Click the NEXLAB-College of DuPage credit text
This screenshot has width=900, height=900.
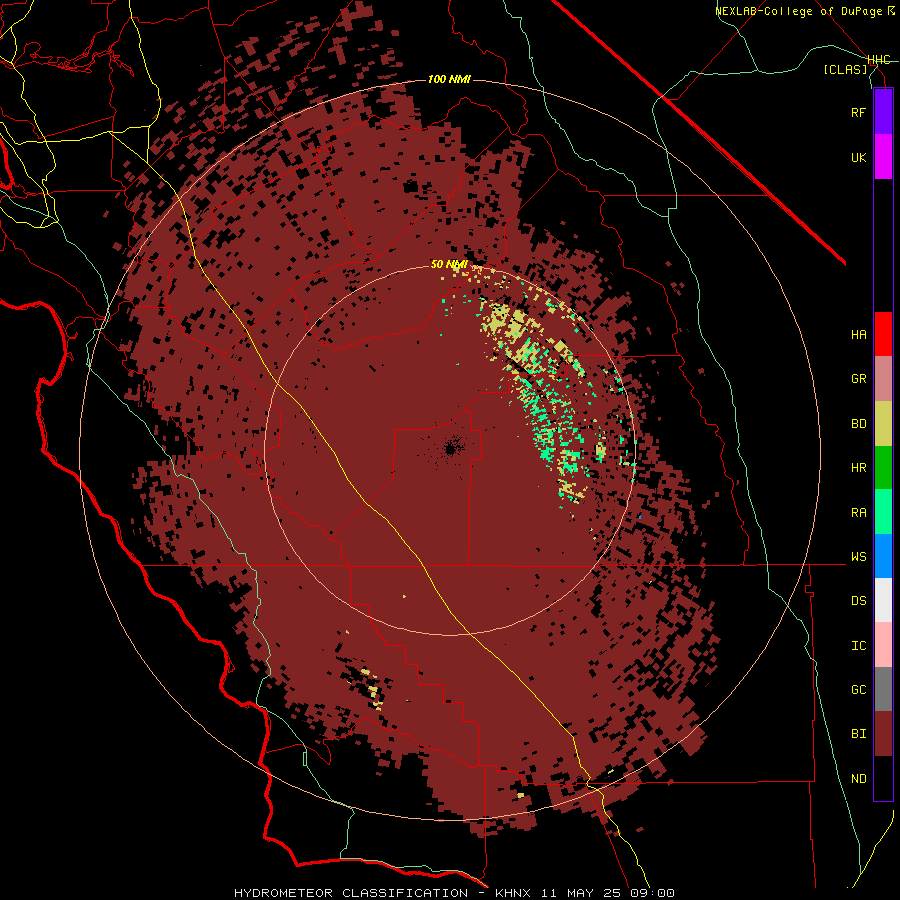[798, 11]
